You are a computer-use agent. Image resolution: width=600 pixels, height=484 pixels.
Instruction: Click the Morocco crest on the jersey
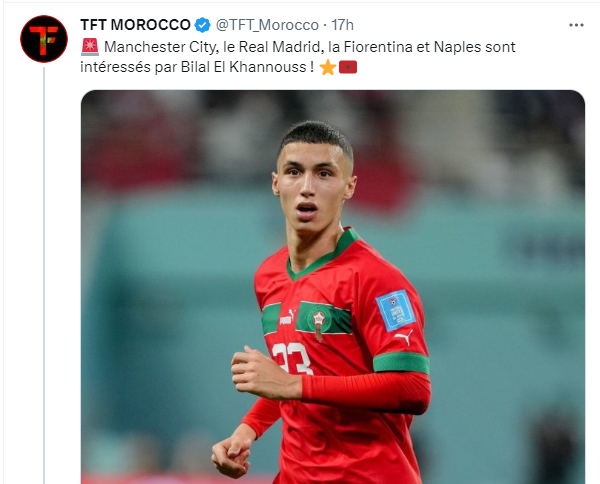pyautogui.click(x=319, y=322)
